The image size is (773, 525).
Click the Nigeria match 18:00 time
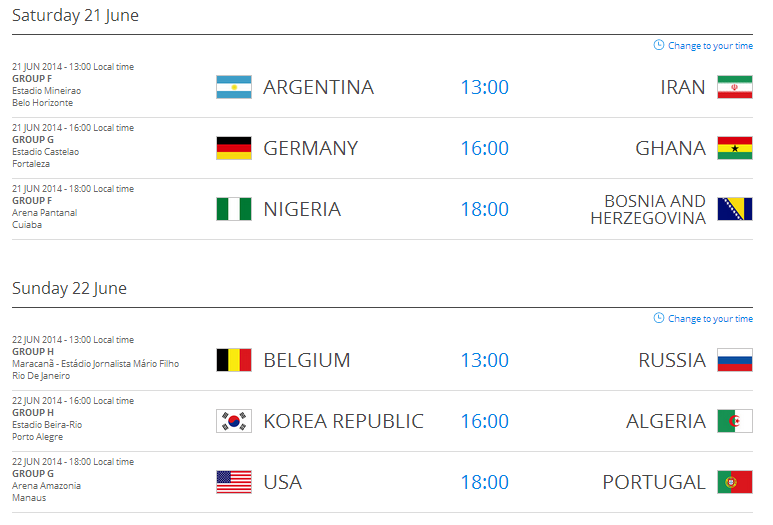(x=485, y=210)
